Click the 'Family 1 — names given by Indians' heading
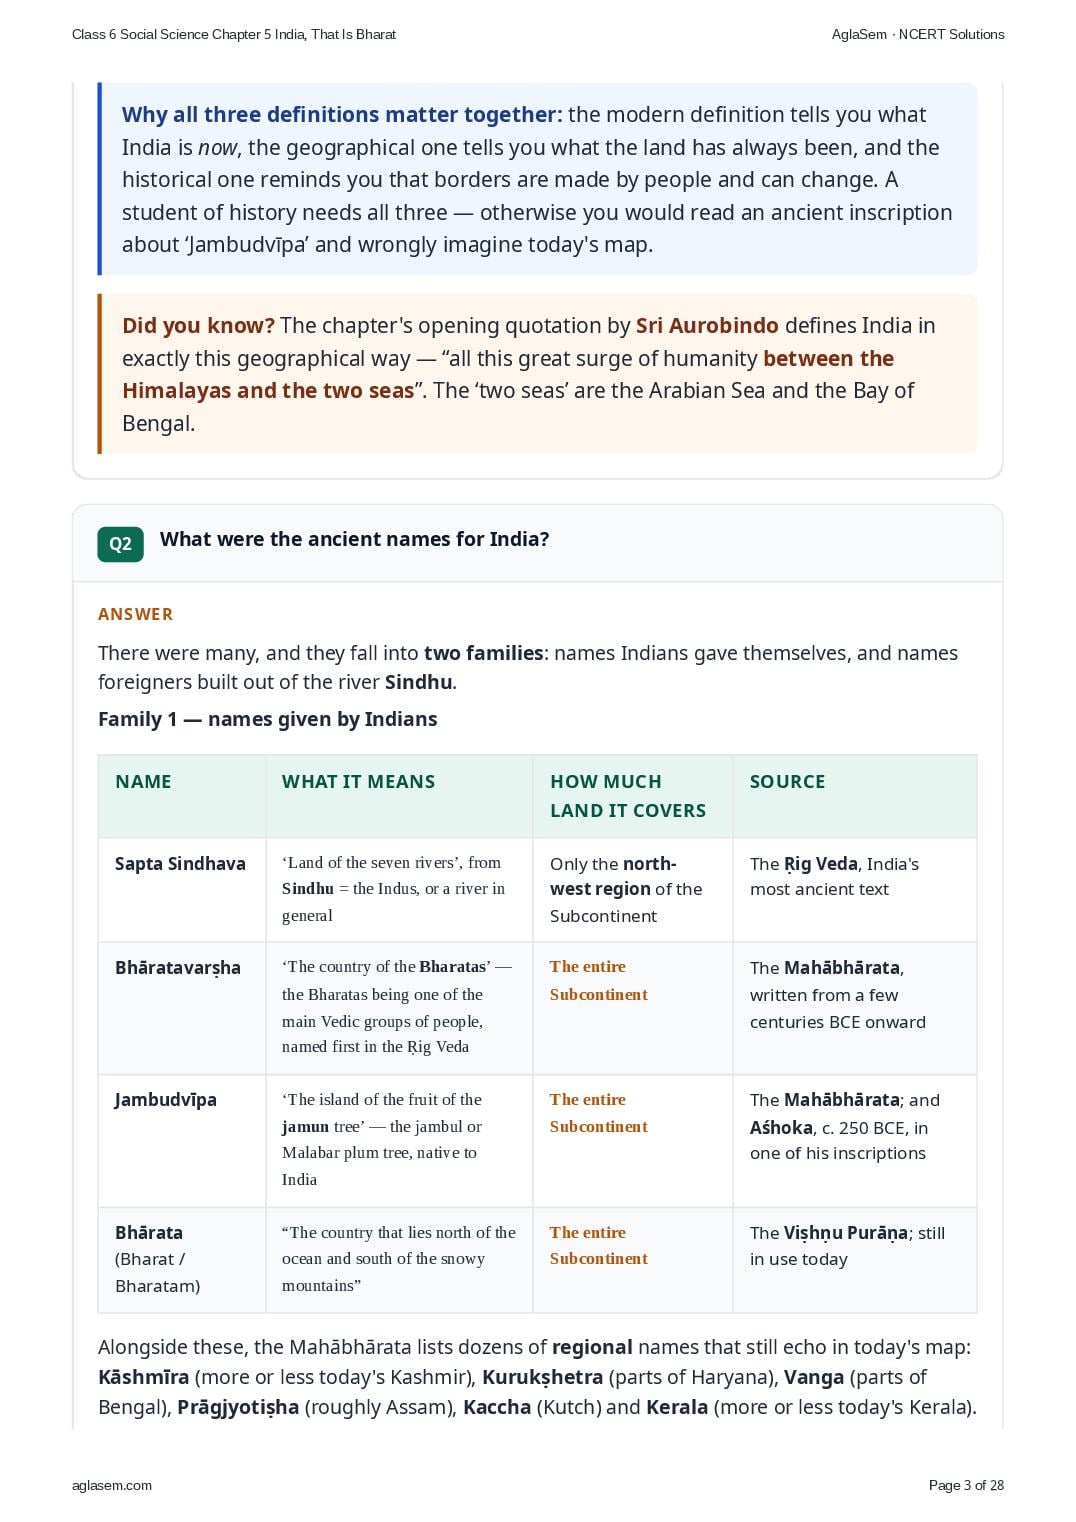 click(x=268, y=719)
